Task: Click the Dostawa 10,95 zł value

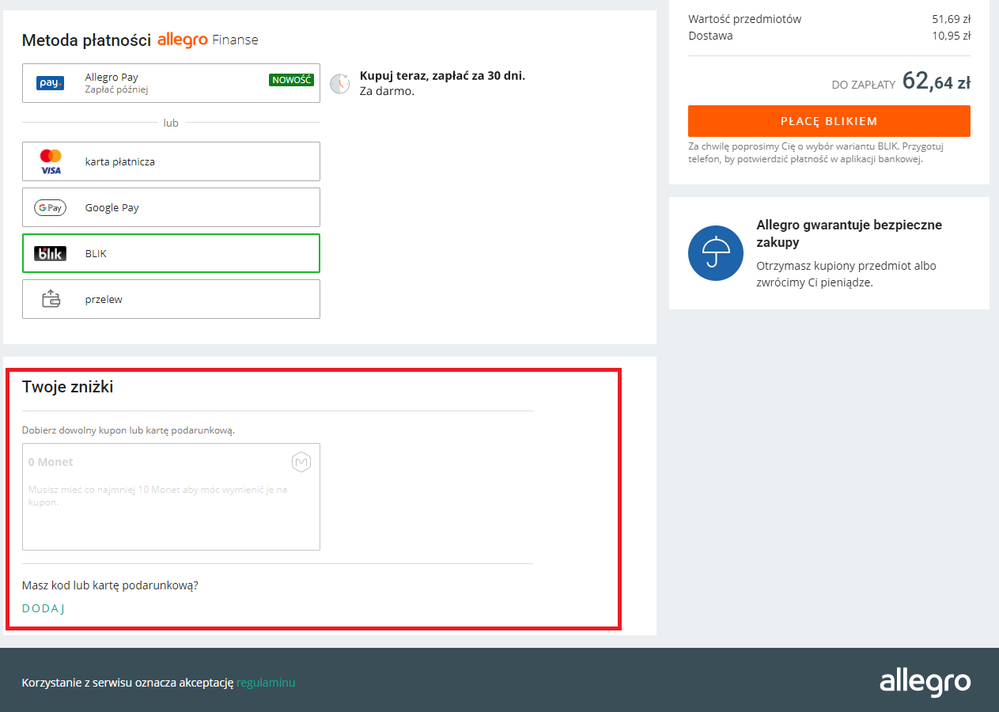Action: tap(951, 36)
